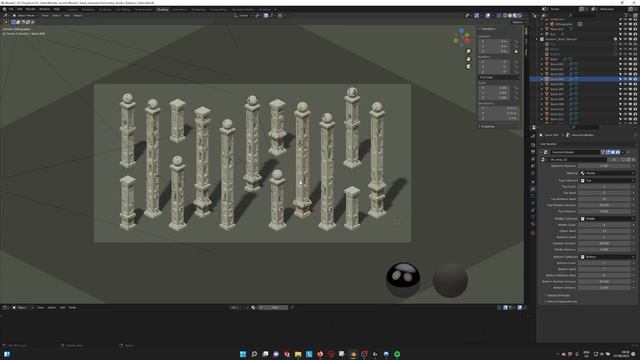Select material preview shading
This screenshot has width=640, height=360.
515,16
